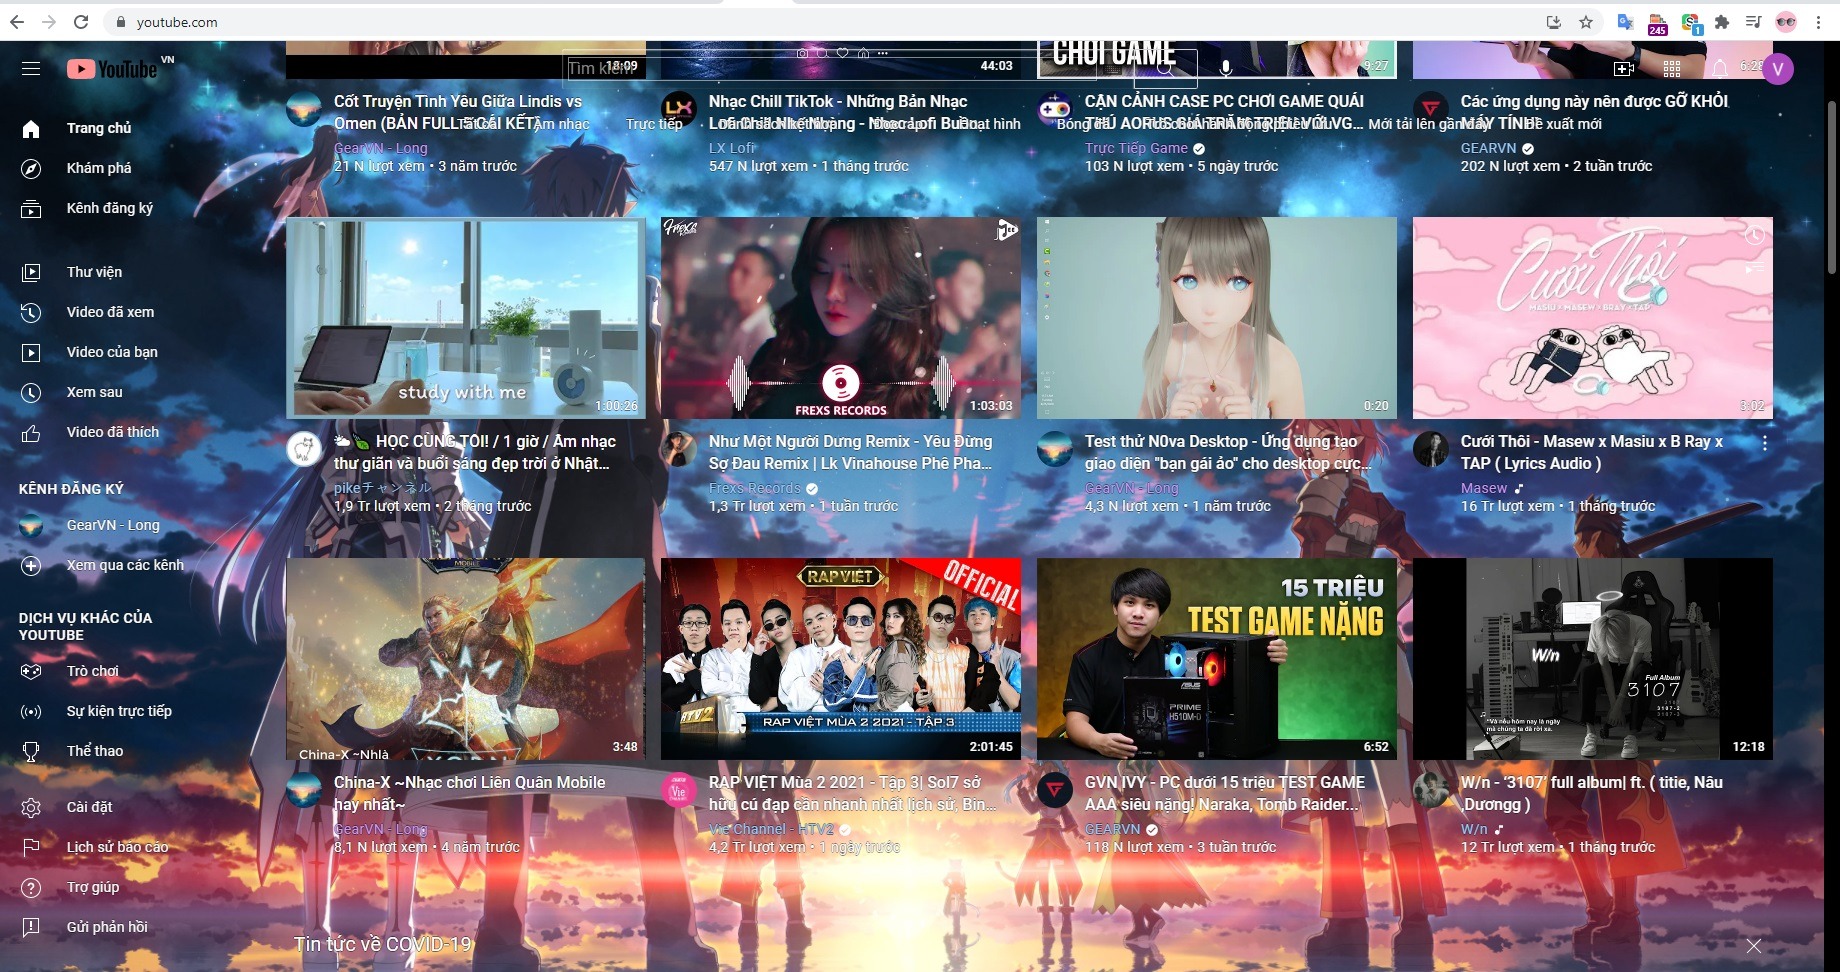The width and height of the screenshot is (1840, 972).
Task: Click the create video camera icon
Action: point(1624,68)
